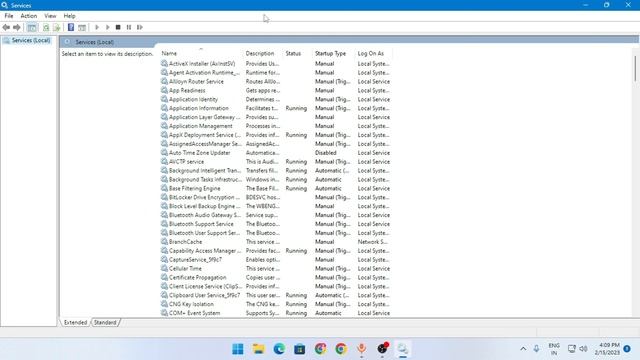Toggle the Show/Hide Action Pane toolbar icon
Image resolution: width=640 pixels, height=360 pixels.
point(82,27)
